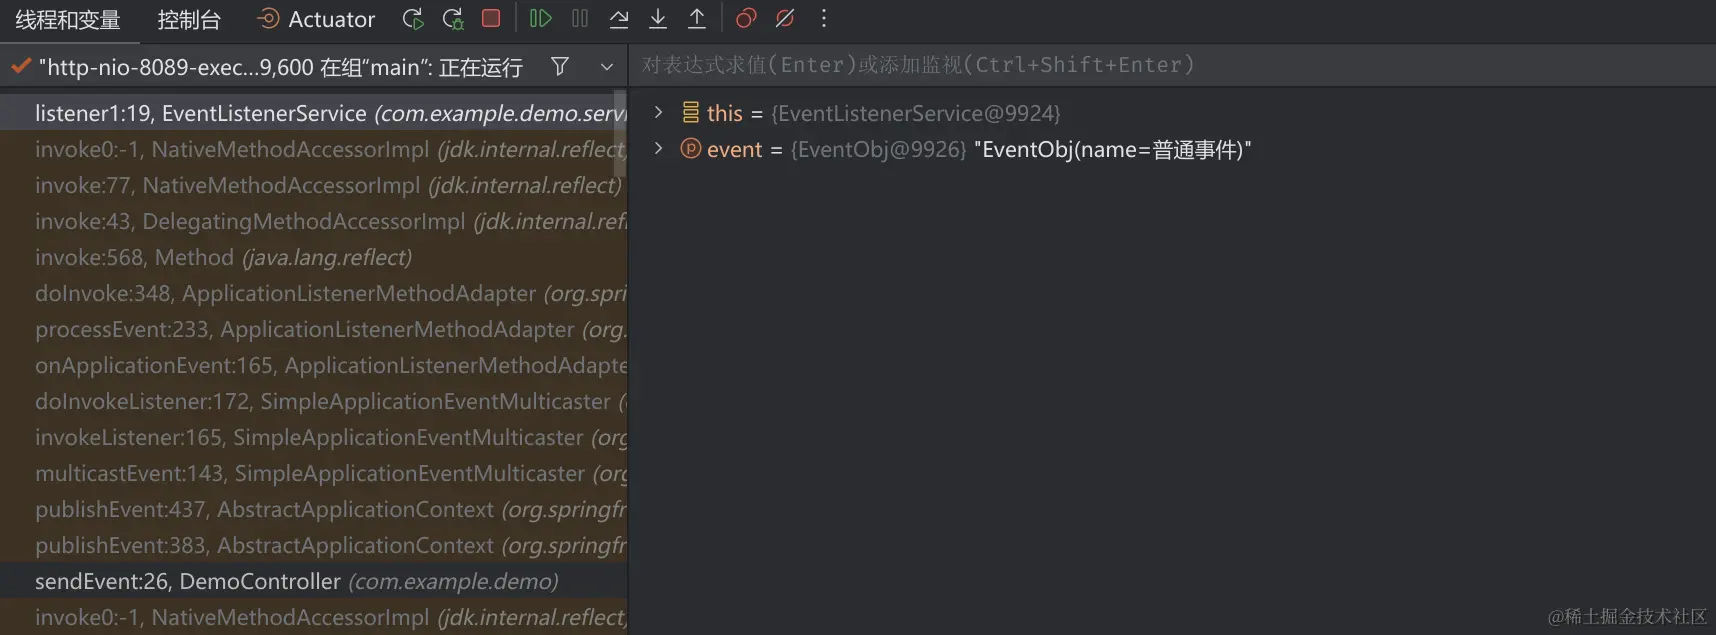Select the invoke0:-1 frame above invoke:77
The width and height of the screenshot is (1716, 635).
(x=313, y=149)
